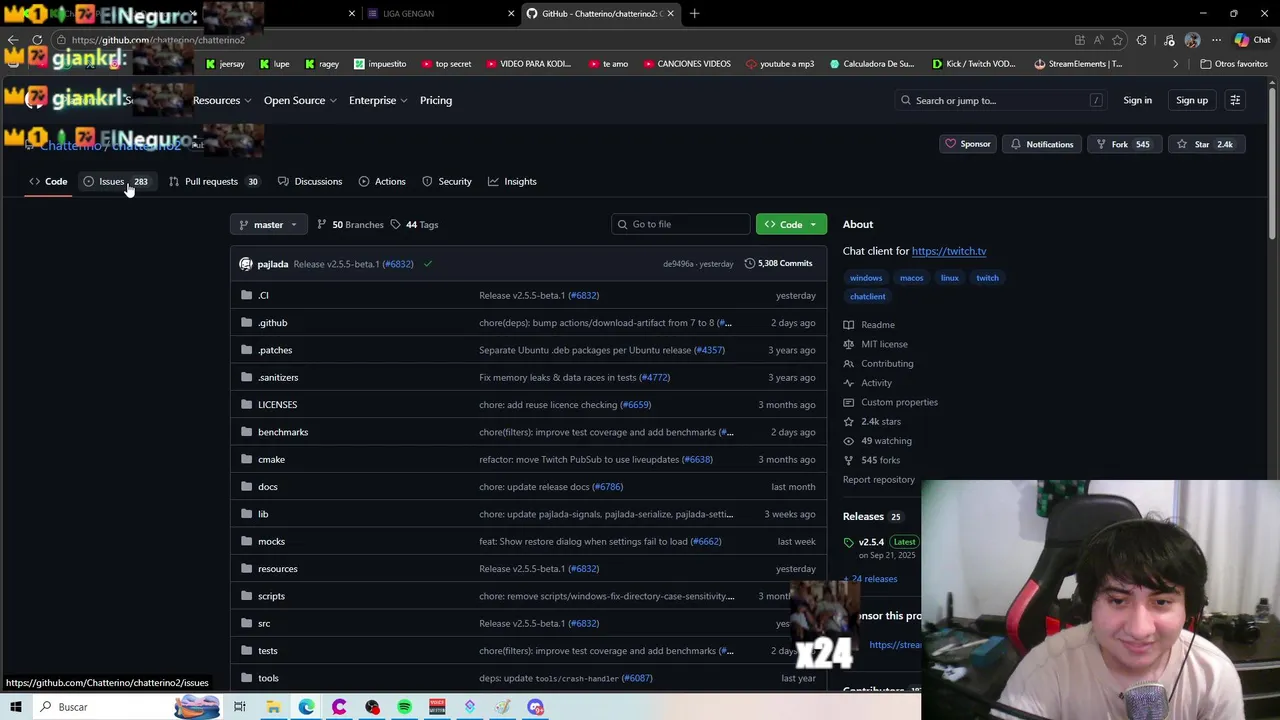View the 44 Tags link
Screen dimensions: 1280x720
[414, 224]
